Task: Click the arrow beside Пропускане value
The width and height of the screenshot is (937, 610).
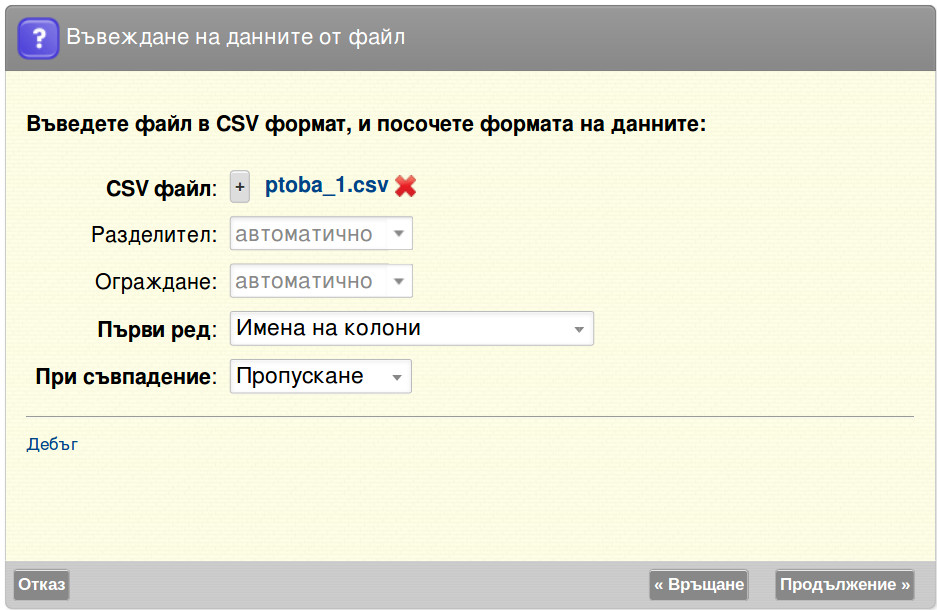Action: pos(397,377)
